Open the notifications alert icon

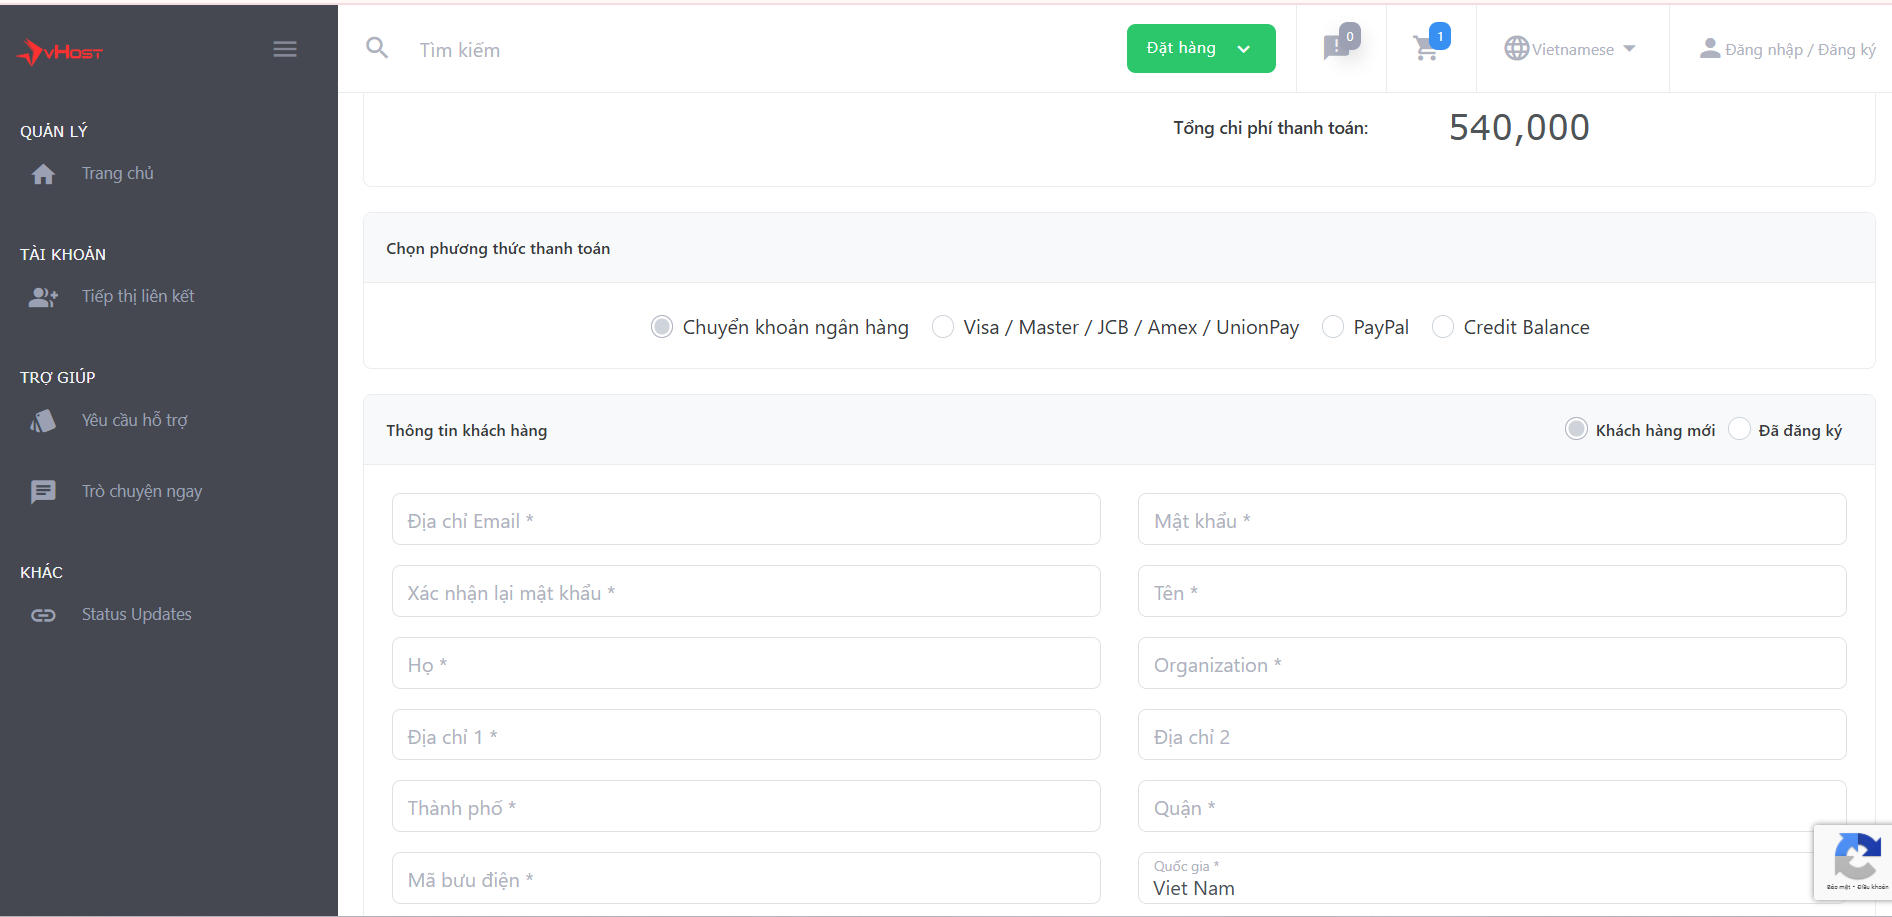click(1337, 47)
